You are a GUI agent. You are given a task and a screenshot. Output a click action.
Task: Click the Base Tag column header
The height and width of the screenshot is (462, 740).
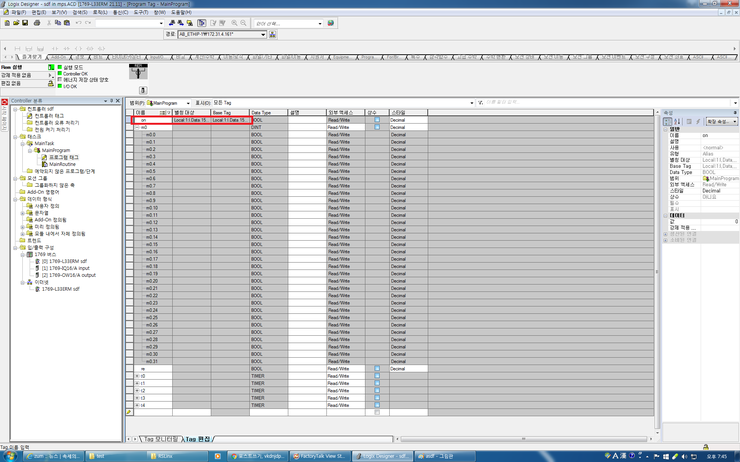230,113
